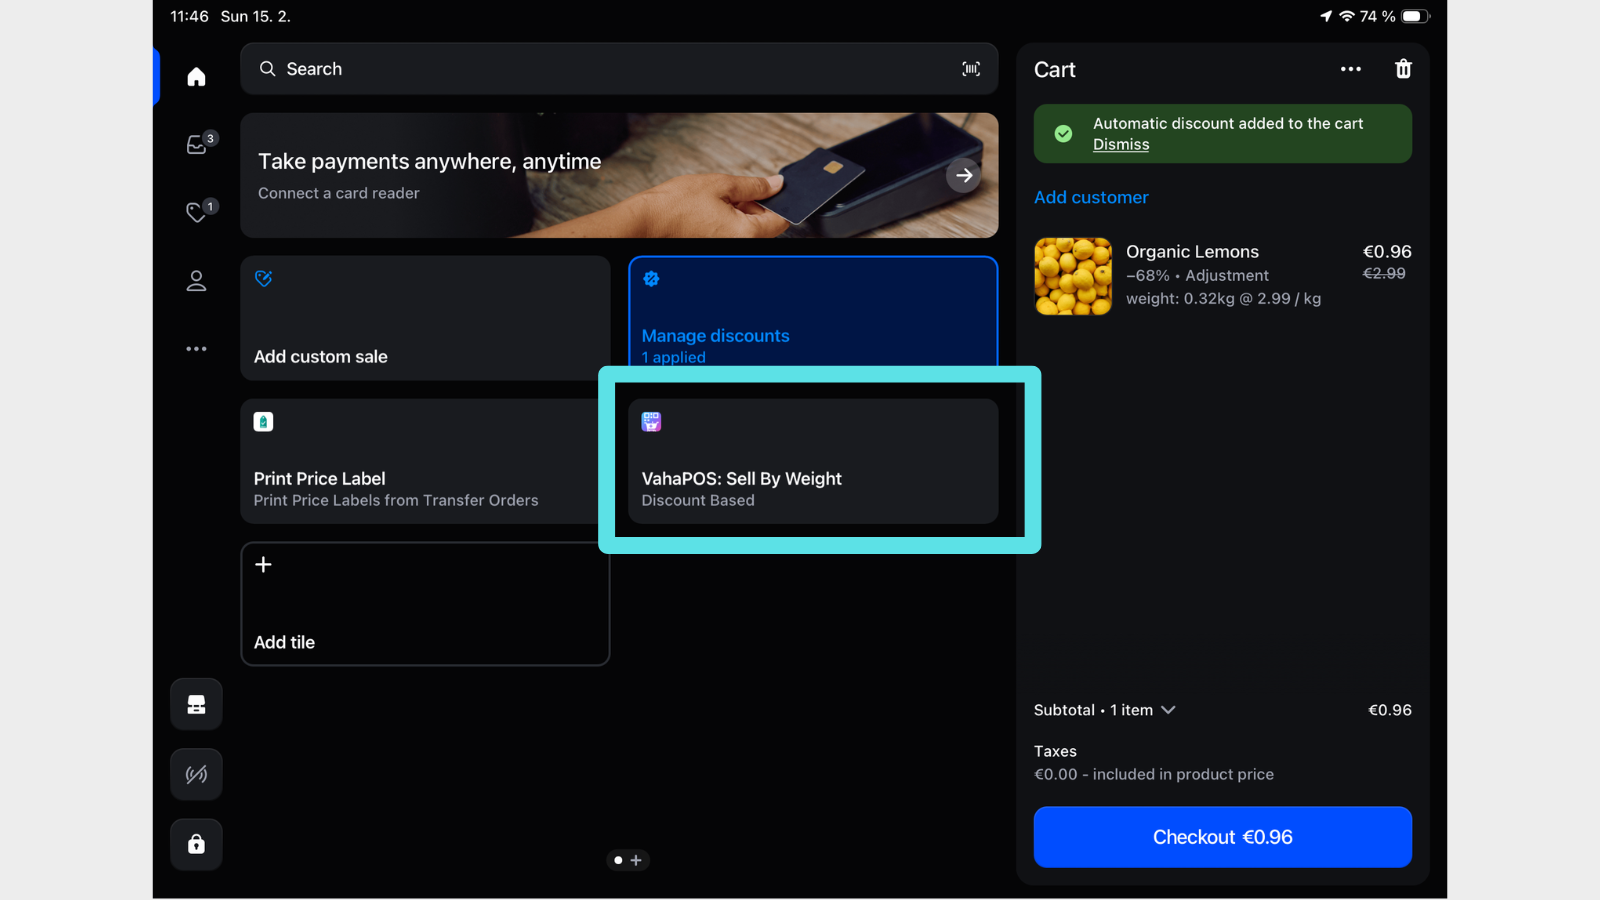
Task: Tap the Cart heading
Action: click(1055, 70)
